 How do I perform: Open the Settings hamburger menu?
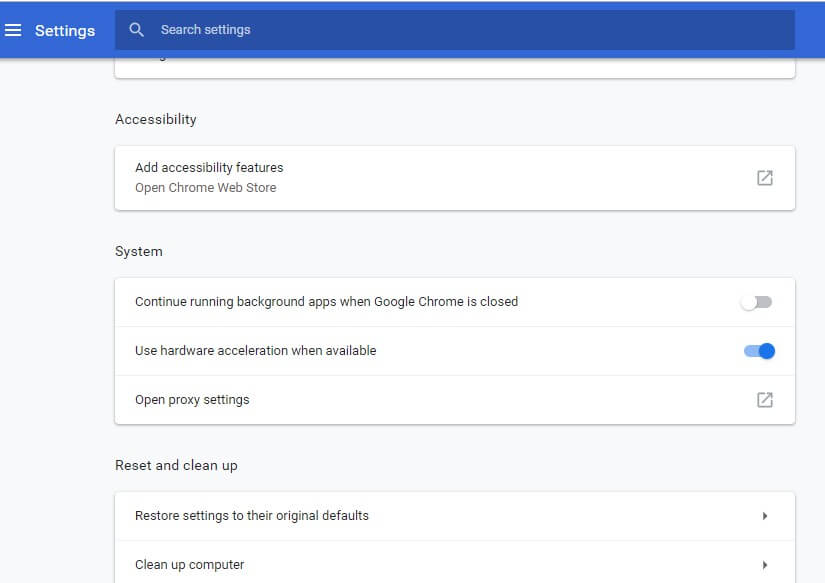coord(13,30)
